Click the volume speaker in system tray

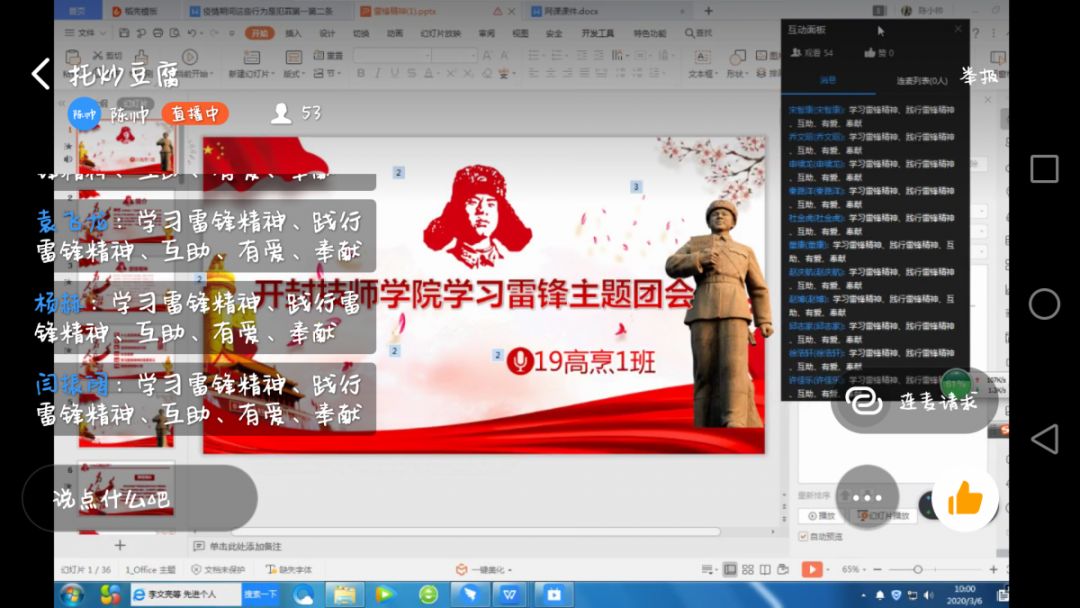click(x=928, y=595)
